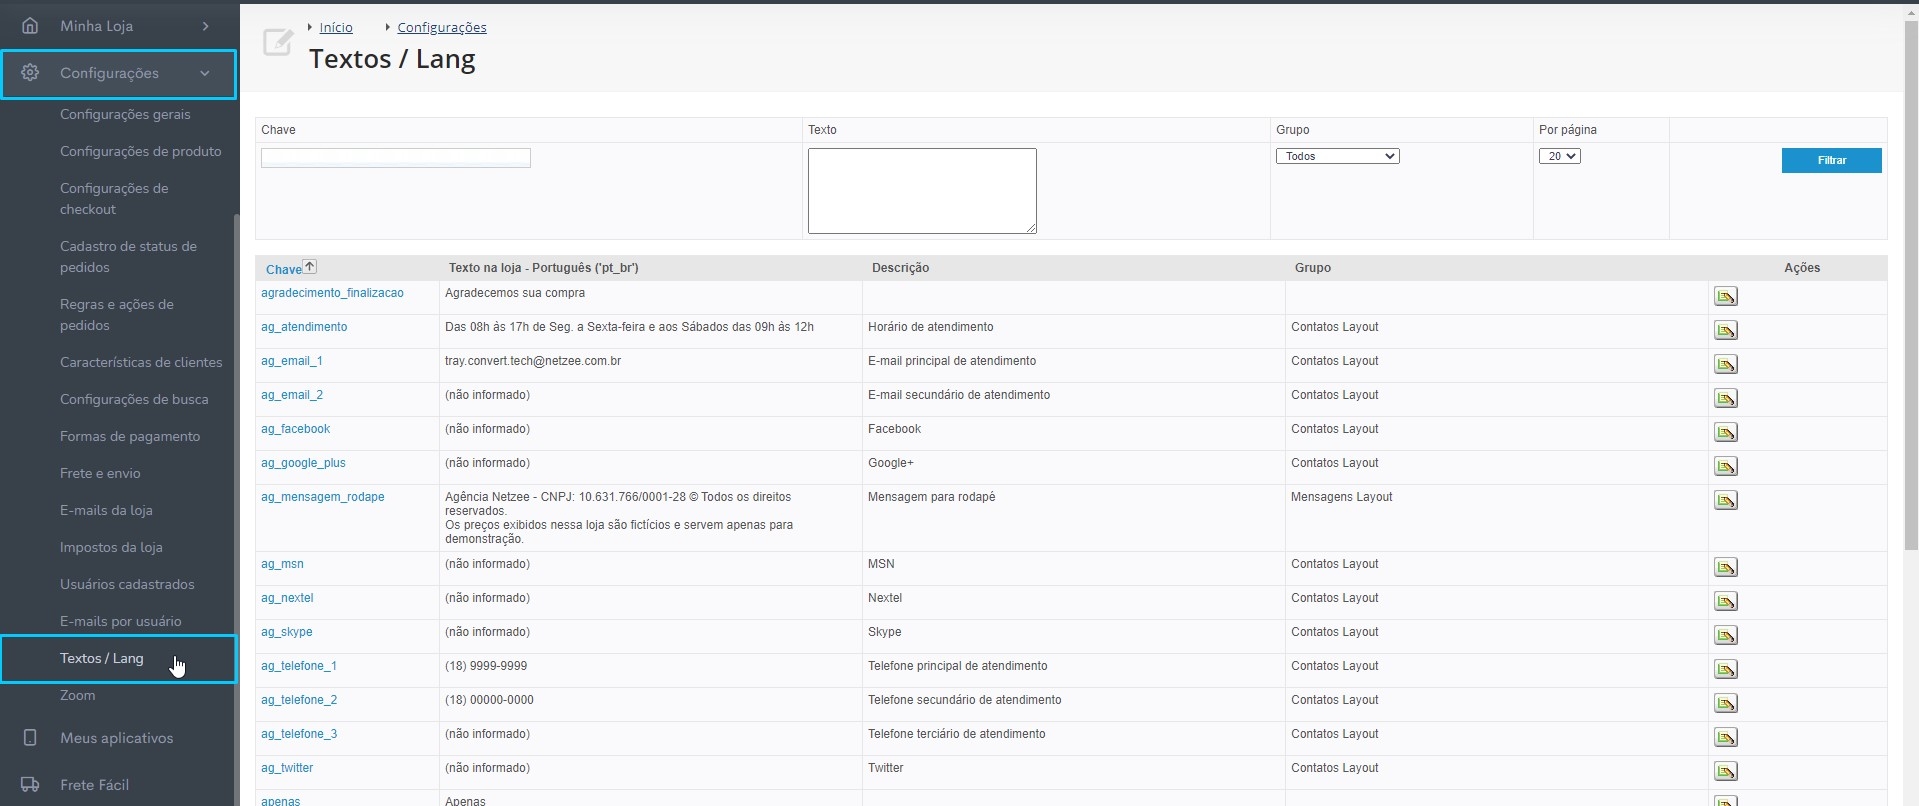Image resolution: width=1919 pixels, height=806 pixels.
Task: Click edit icon for ag_email_1 row
Action: click(x=1725, y=365)
